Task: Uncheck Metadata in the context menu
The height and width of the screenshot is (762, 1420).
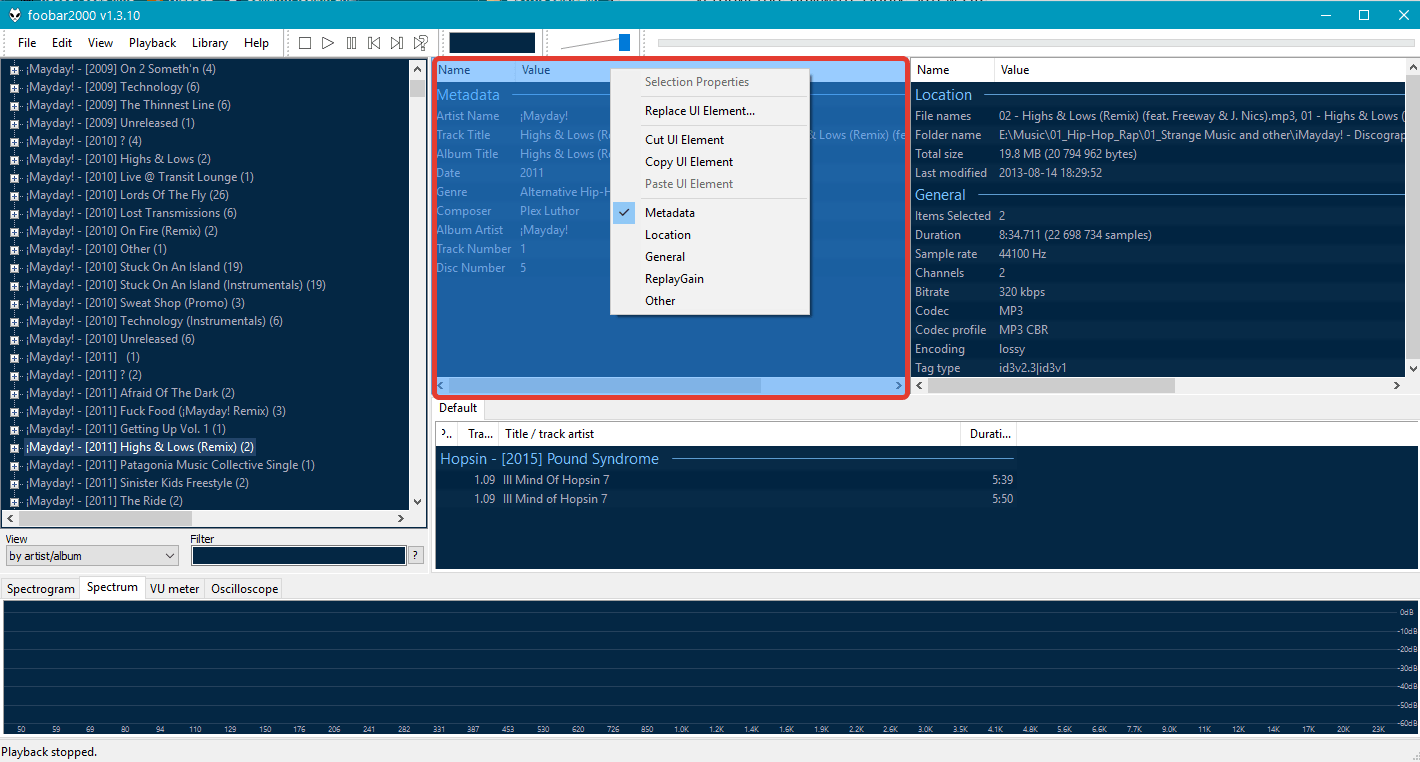Action: pyautogui.click(x=709, y=213)
